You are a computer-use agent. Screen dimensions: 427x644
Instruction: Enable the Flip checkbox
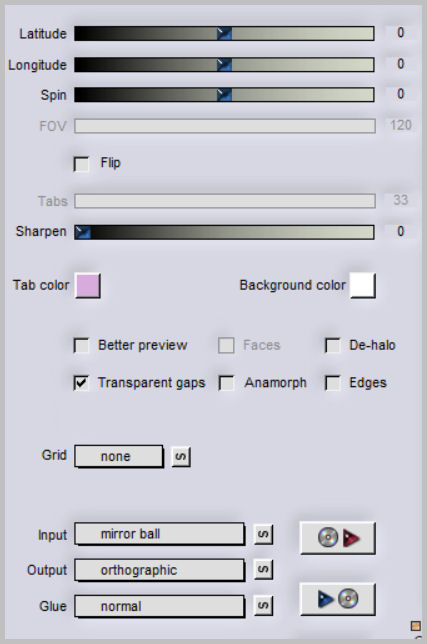click(81, 164)
